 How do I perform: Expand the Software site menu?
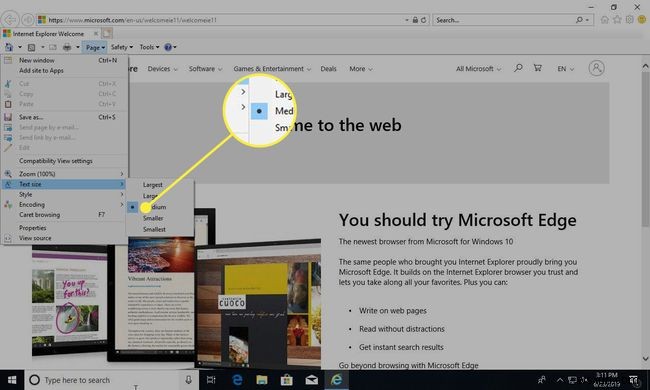coord(206,69)
